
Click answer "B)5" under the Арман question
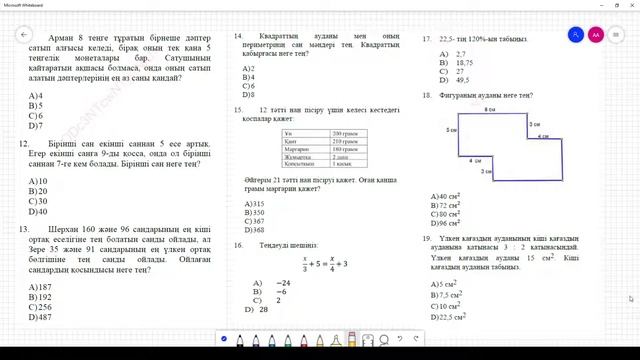point(36,106)
